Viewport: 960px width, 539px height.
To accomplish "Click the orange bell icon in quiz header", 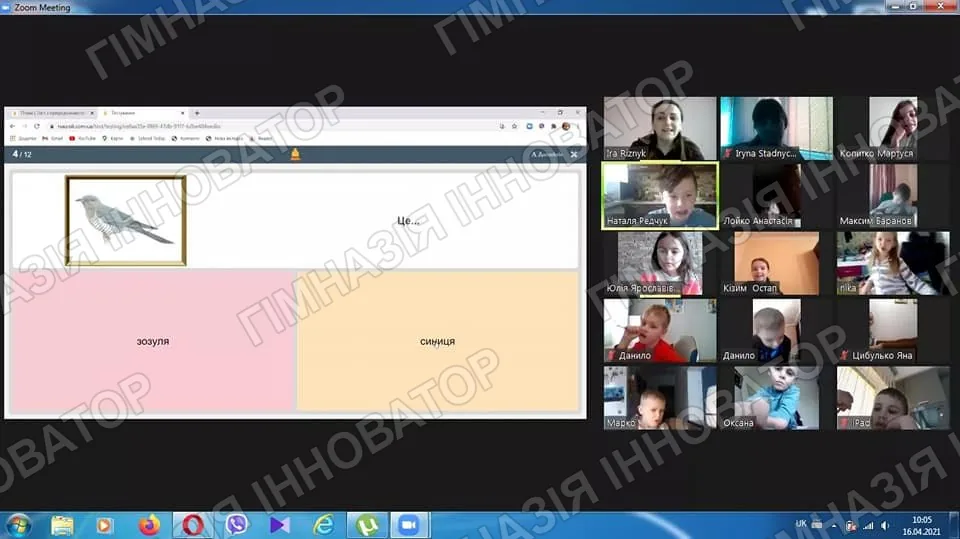I will [x=295, y=154].
